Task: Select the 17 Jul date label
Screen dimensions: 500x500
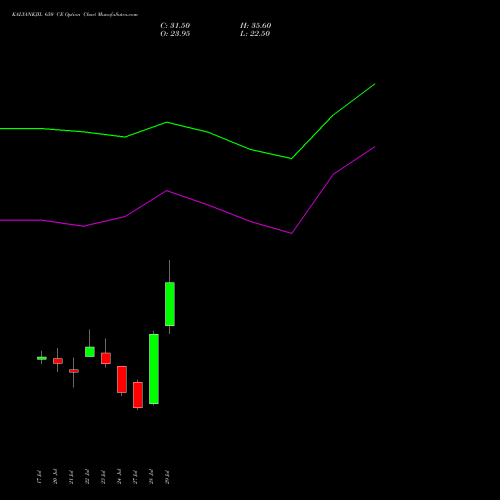Action: coord(39,476)
